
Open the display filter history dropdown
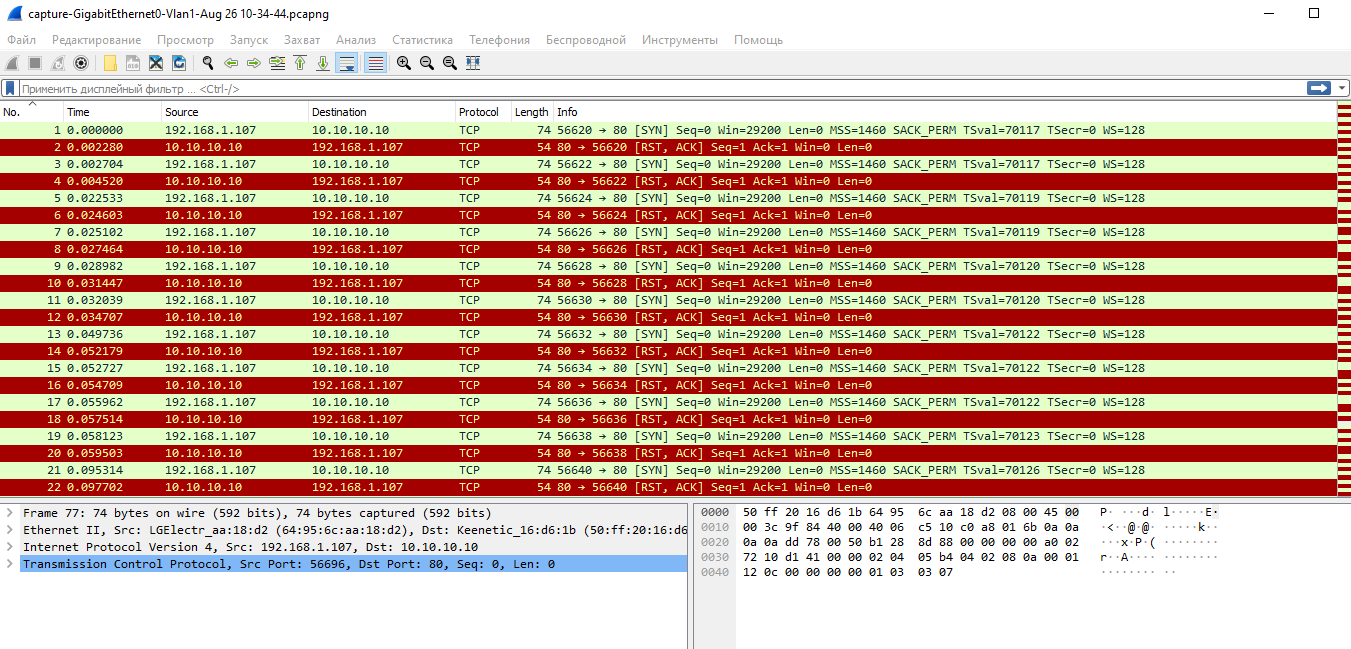(1342, 89)
